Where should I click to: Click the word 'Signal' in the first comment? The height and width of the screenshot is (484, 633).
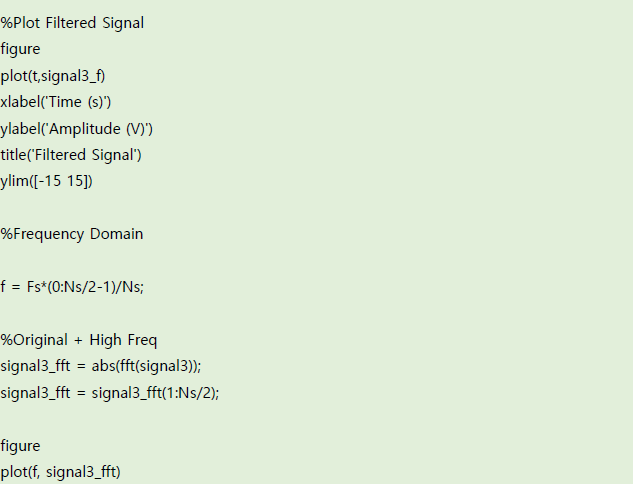point(123,23)
